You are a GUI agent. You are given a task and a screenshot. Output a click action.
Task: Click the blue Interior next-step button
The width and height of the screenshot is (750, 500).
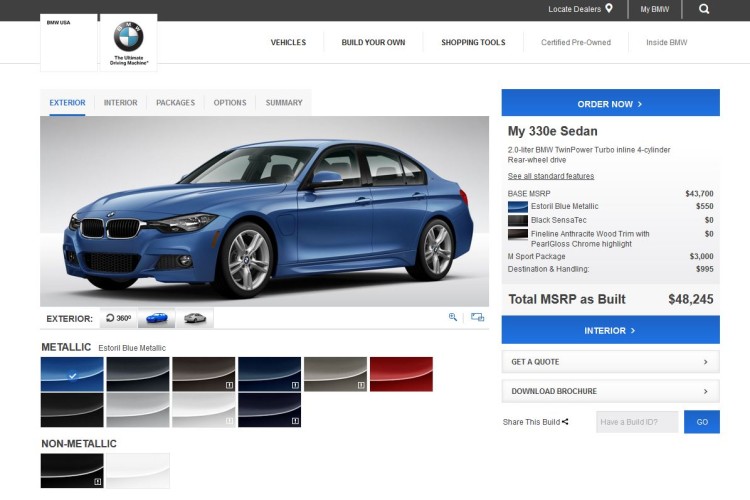[x=610, y=330]
